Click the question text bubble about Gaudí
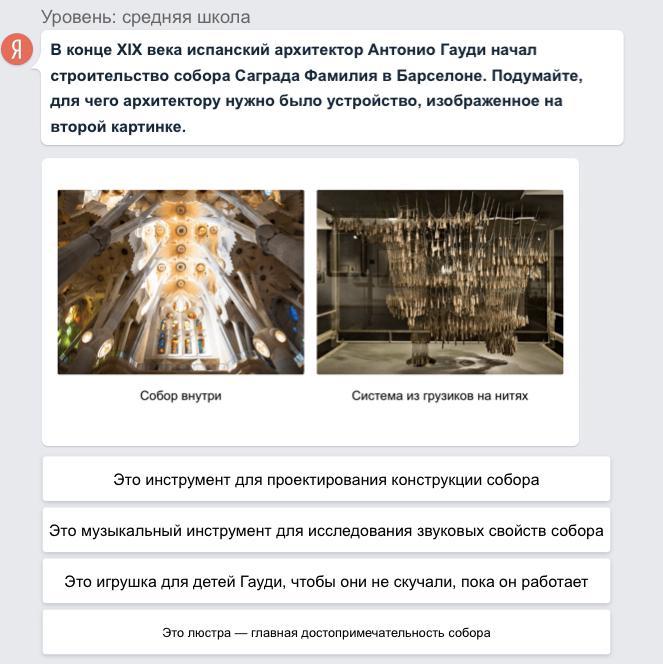 pyautogui.click(x=332, y=88)
